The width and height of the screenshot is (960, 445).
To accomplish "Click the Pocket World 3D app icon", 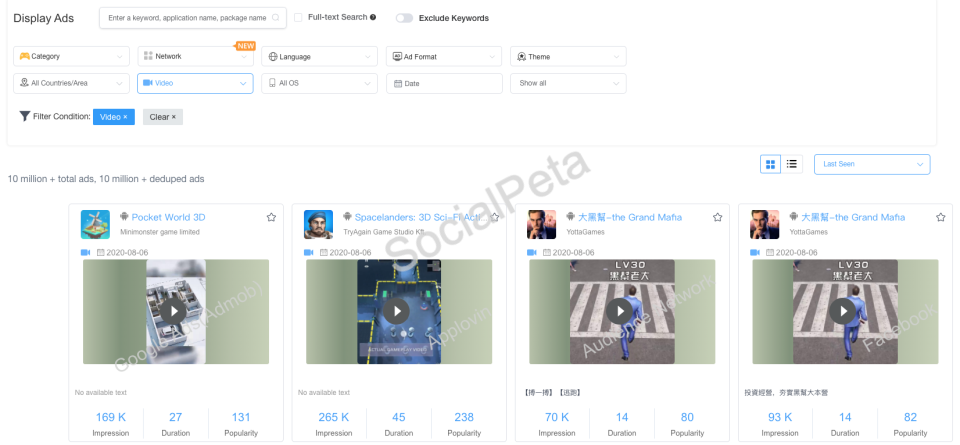I will [x=96, y=225].
